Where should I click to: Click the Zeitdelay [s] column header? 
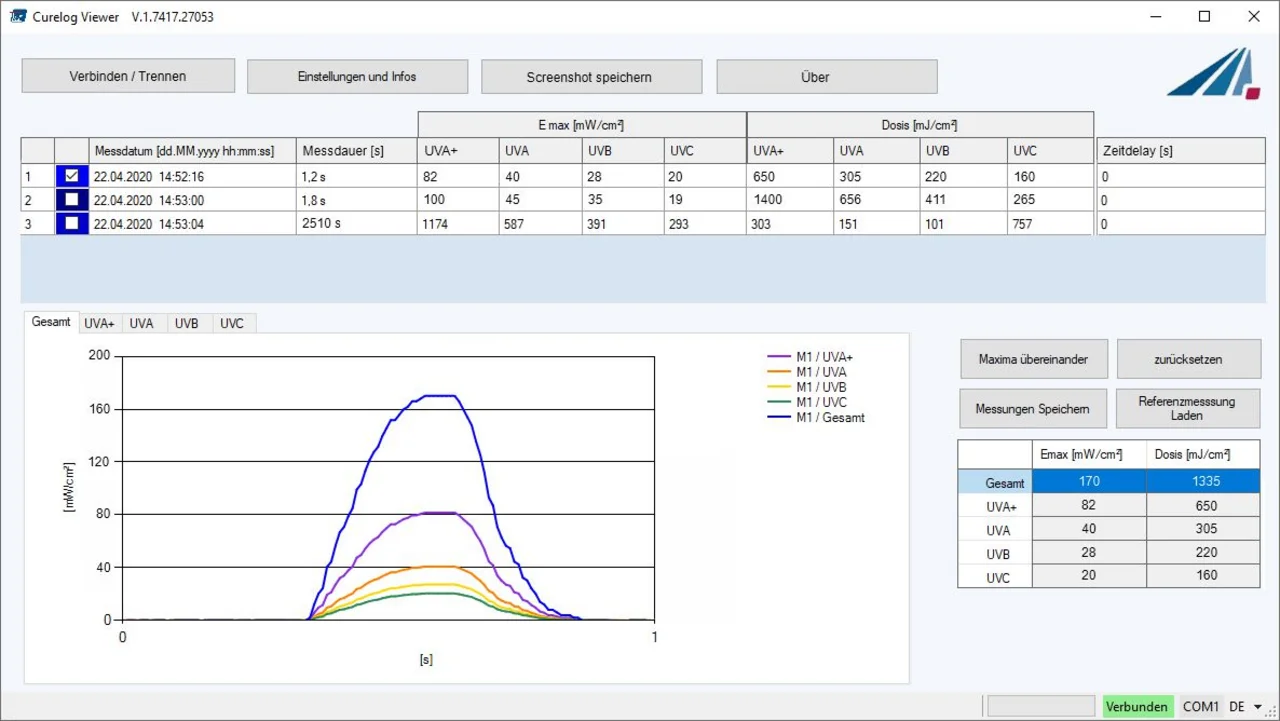(x=1181, y=151)
